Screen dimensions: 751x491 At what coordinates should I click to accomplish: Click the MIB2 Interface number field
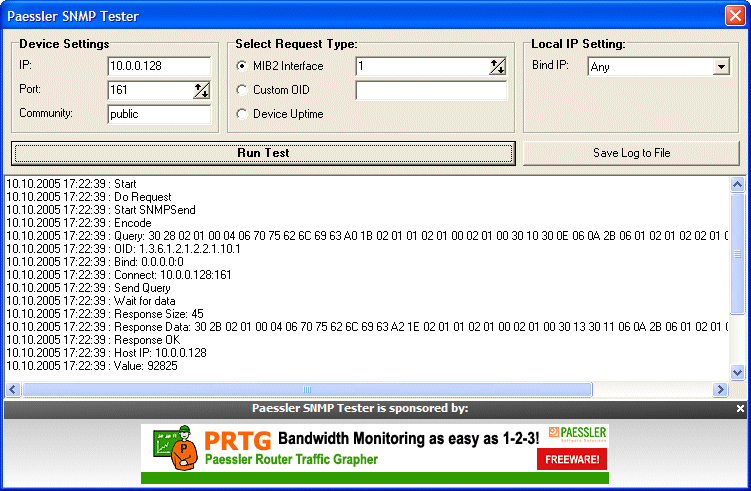[422, 66]
